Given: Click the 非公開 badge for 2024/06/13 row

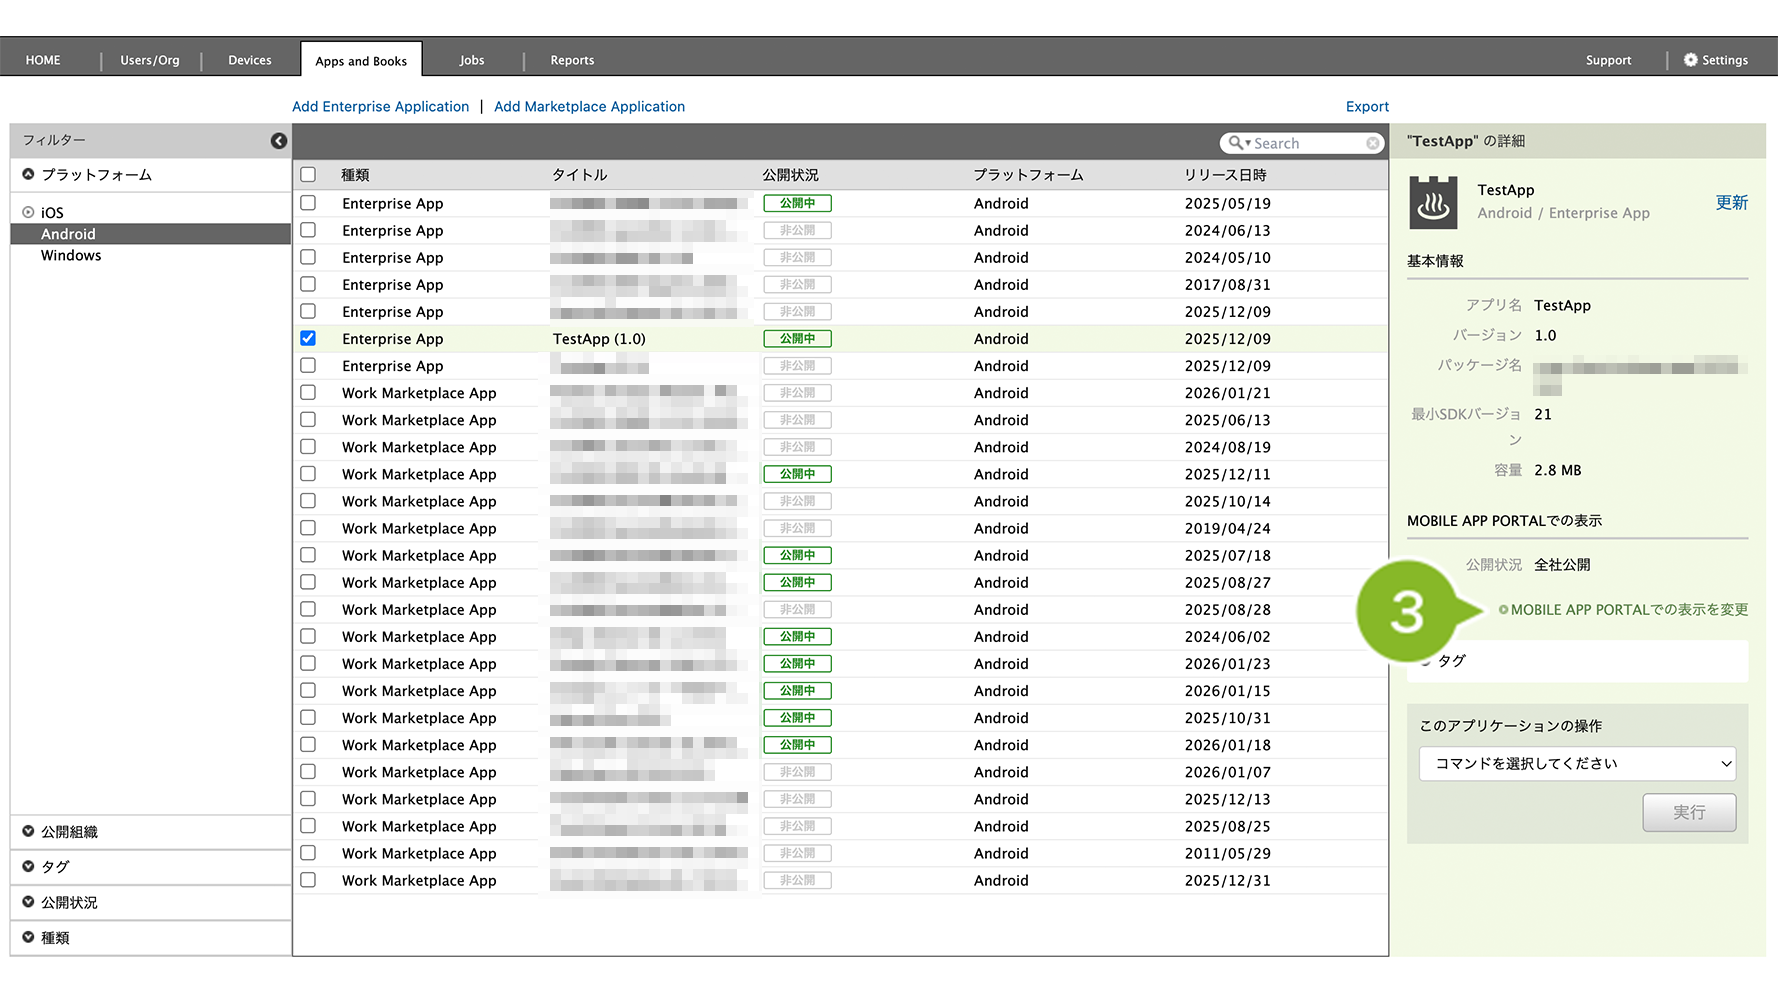Looking at the screenshot, I should click(x=797, y=230).
